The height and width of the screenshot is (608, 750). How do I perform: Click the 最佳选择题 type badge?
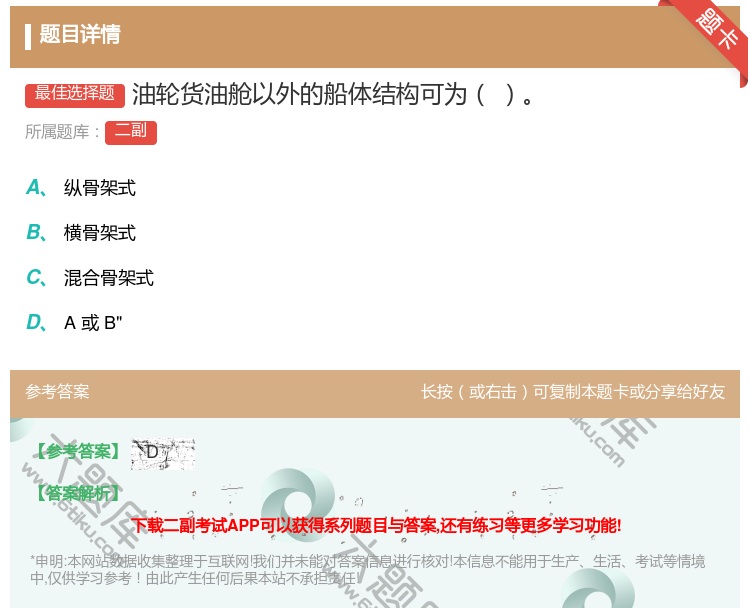point(75,95)
